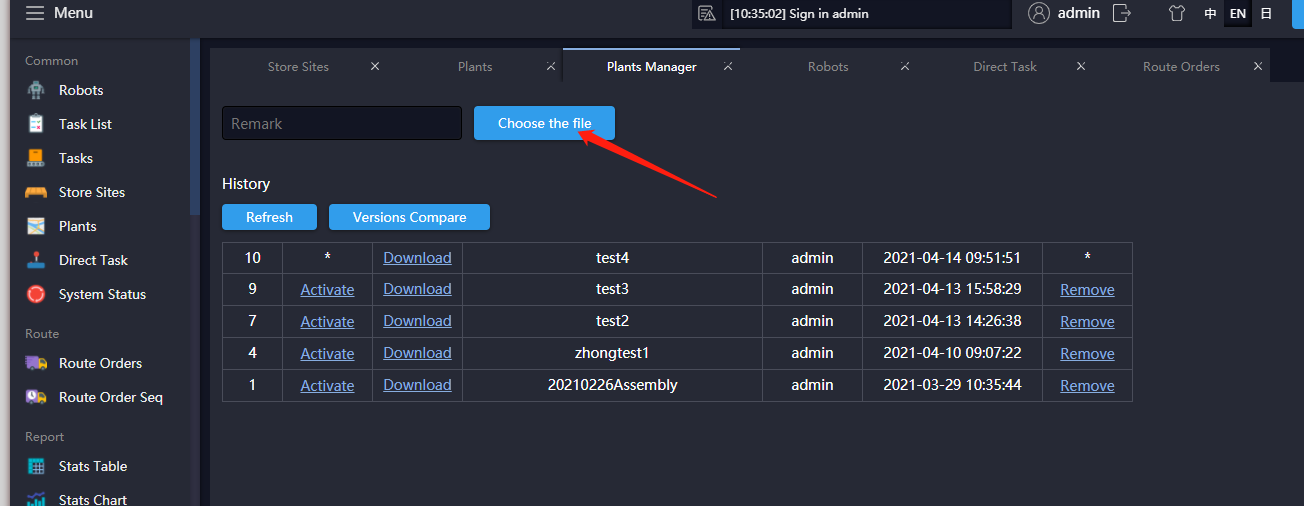
Task: Open System Status red icon
Action: (36, 294)
